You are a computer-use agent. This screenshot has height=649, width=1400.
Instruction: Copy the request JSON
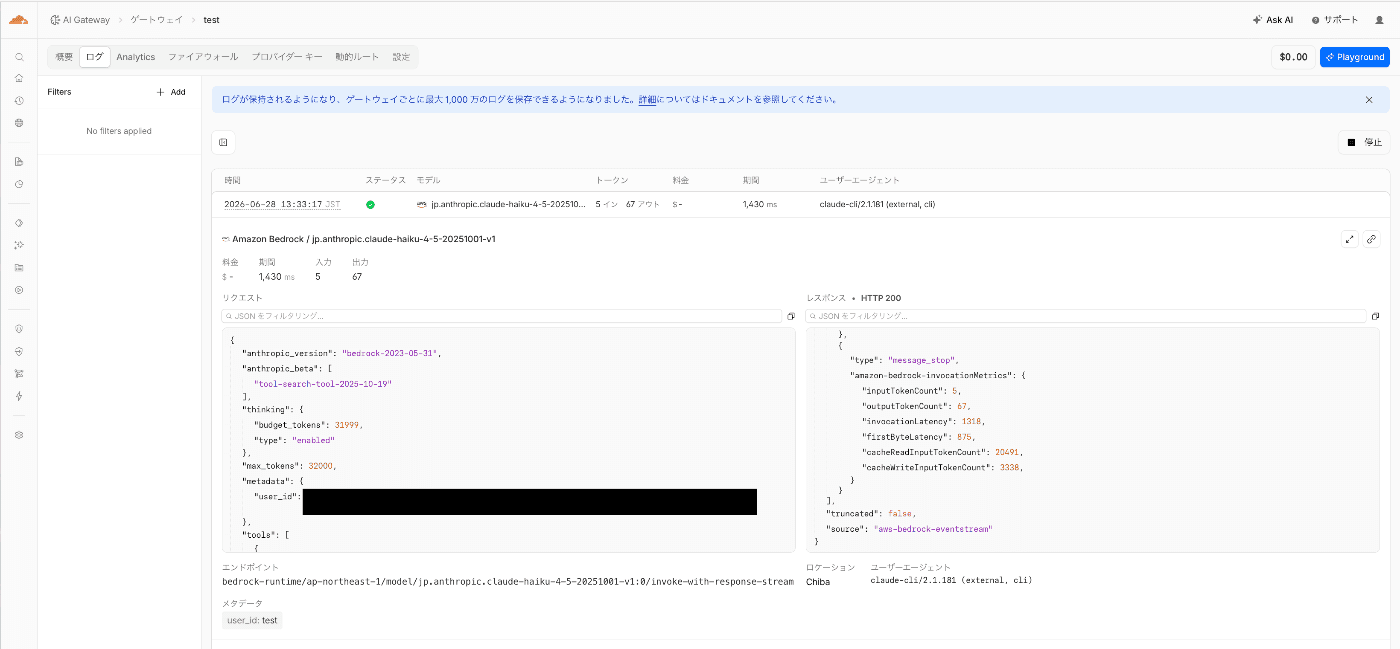coord(791,316)
